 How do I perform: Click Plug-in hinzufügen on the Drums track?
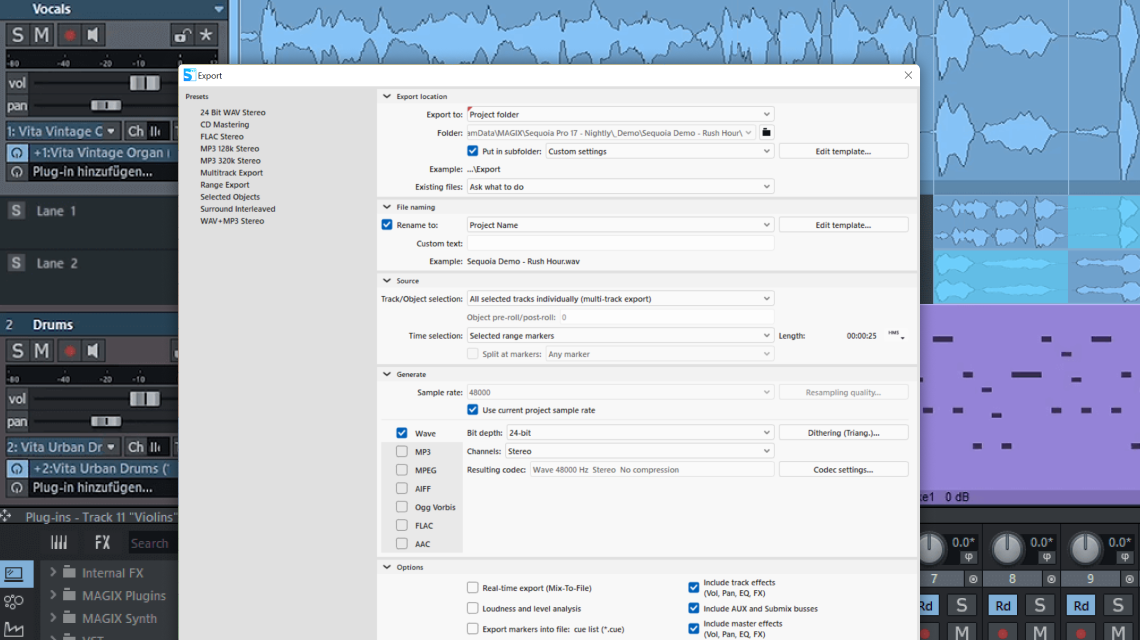pos(92,488)
